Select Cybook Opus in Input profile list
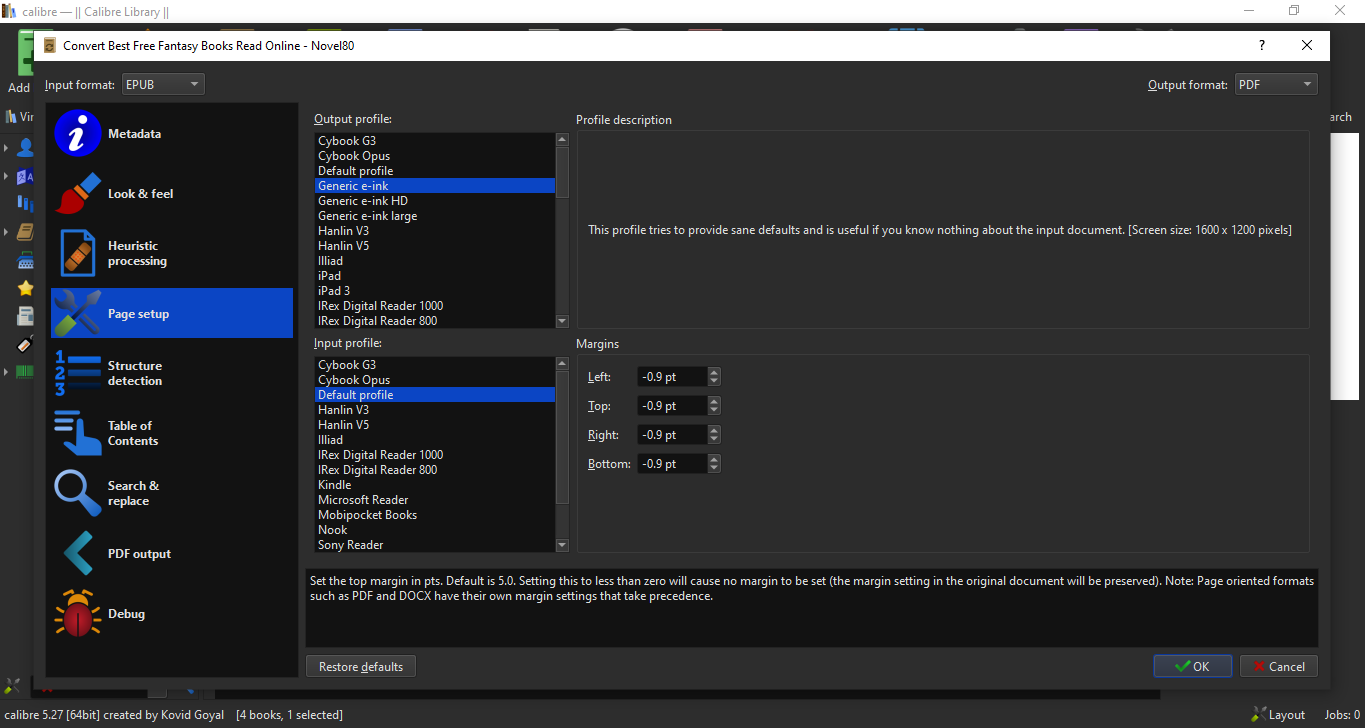Screen dimensions: 1365x728 pyautogui.click(x=435, y=380)
